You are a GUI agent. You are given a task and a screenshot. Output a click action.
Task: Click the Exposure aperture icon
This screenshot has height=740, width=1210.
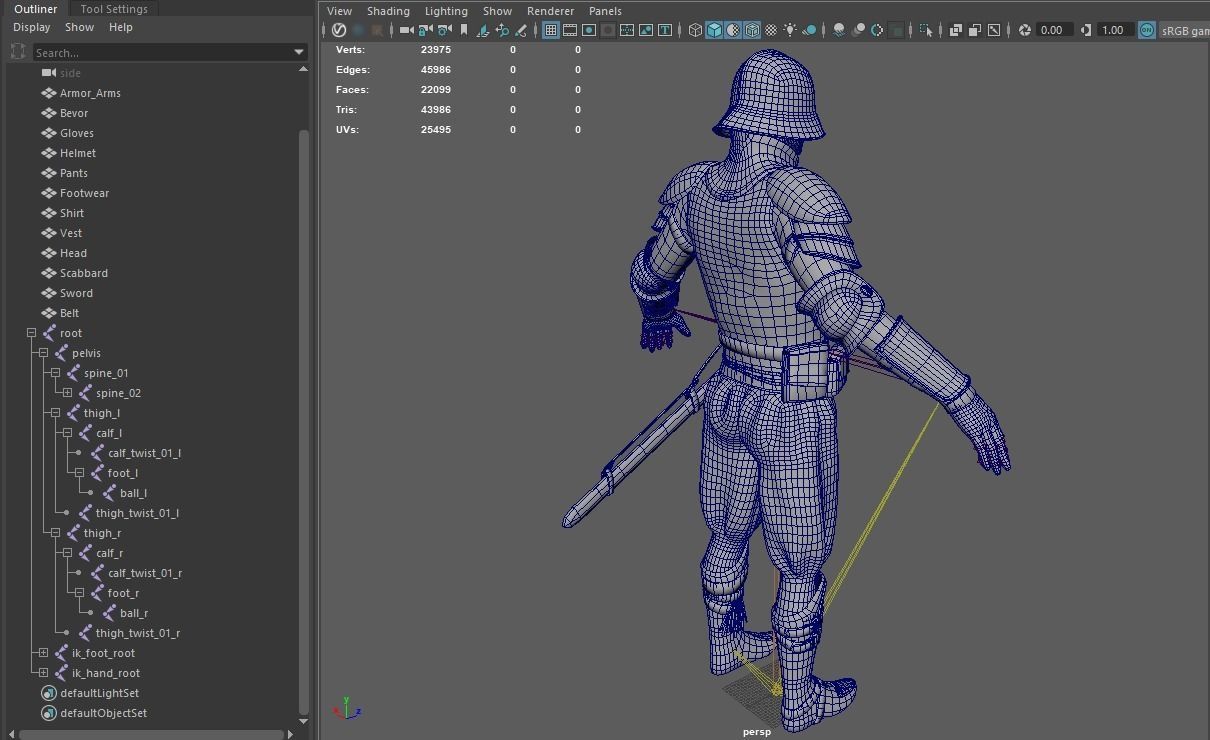[x=1025, y=30]
